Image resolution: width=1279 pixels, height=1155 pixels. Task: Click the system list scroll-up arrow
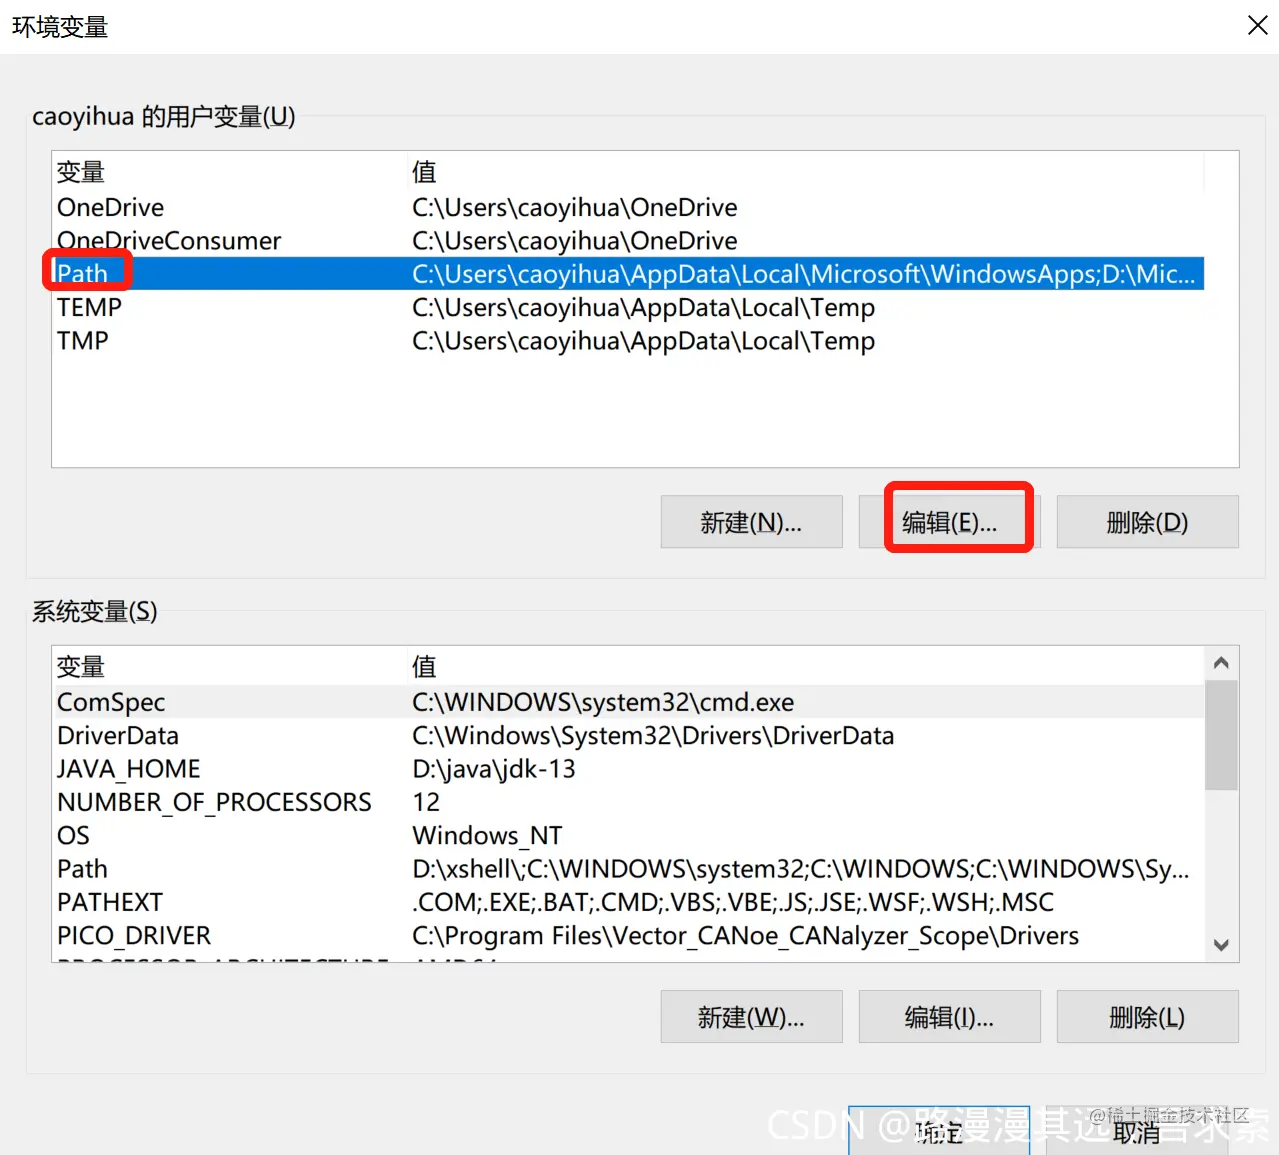point(1221,663)
